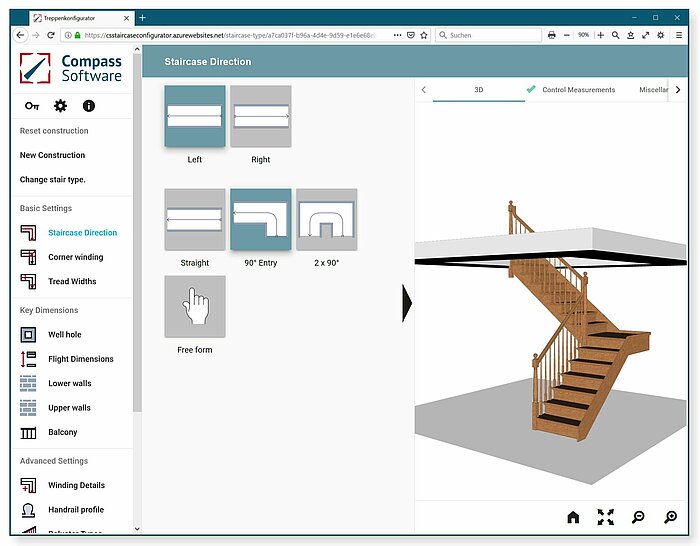Collapse panel with black triangle arrow
This screenshot has width=700, height=546.
pos(407,303)
